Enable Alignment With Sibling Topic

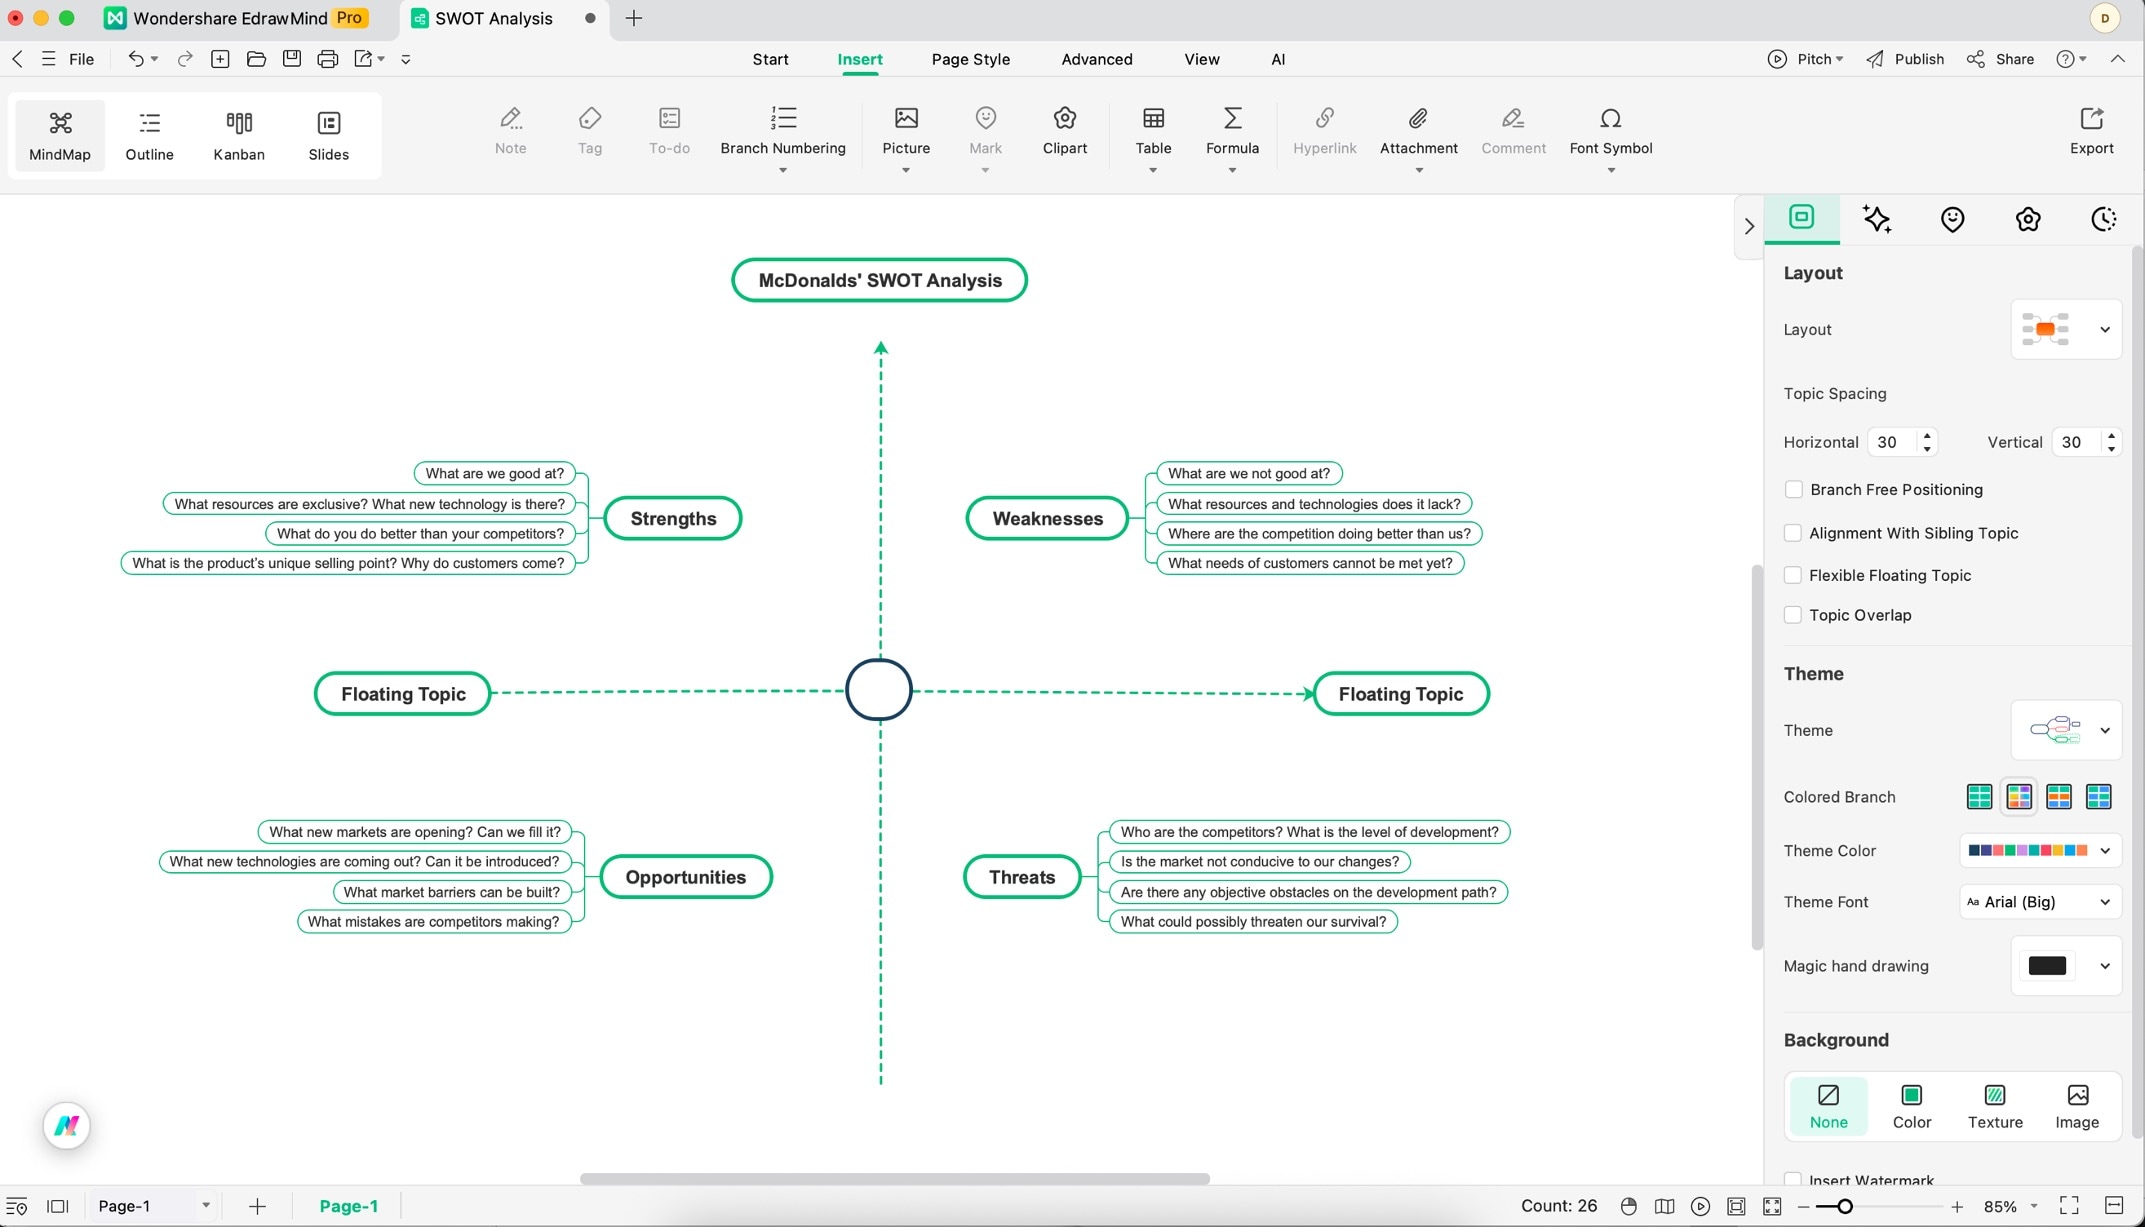[x=1793, y=534]
